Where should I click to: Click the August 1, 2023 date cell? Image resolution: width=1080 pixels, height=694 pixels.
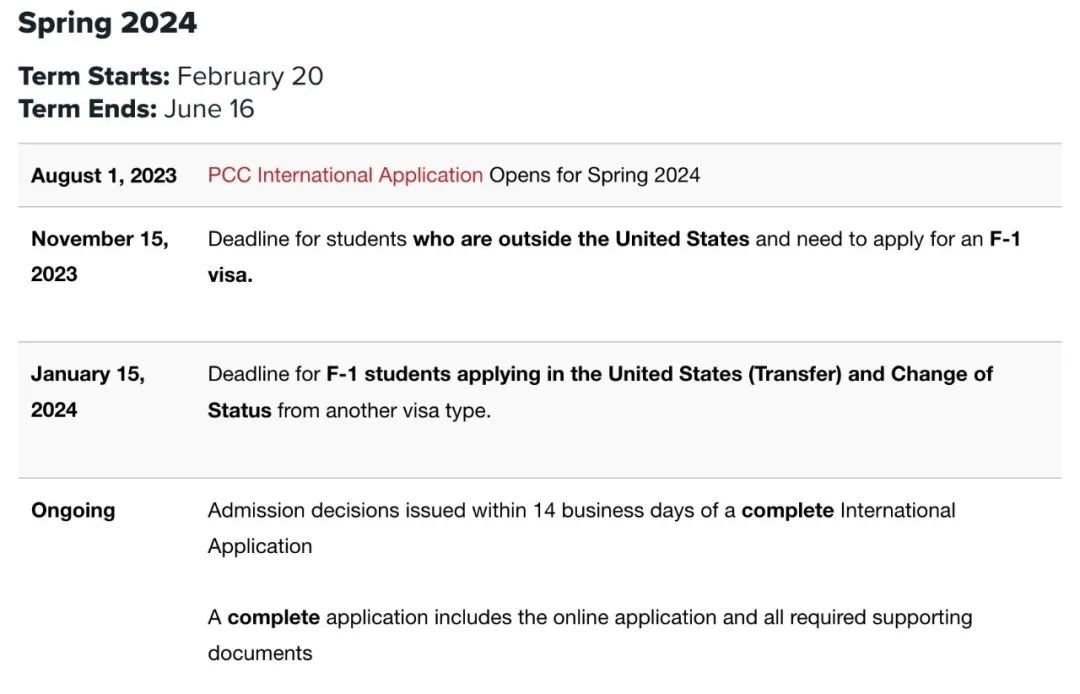tap(104, 176)
